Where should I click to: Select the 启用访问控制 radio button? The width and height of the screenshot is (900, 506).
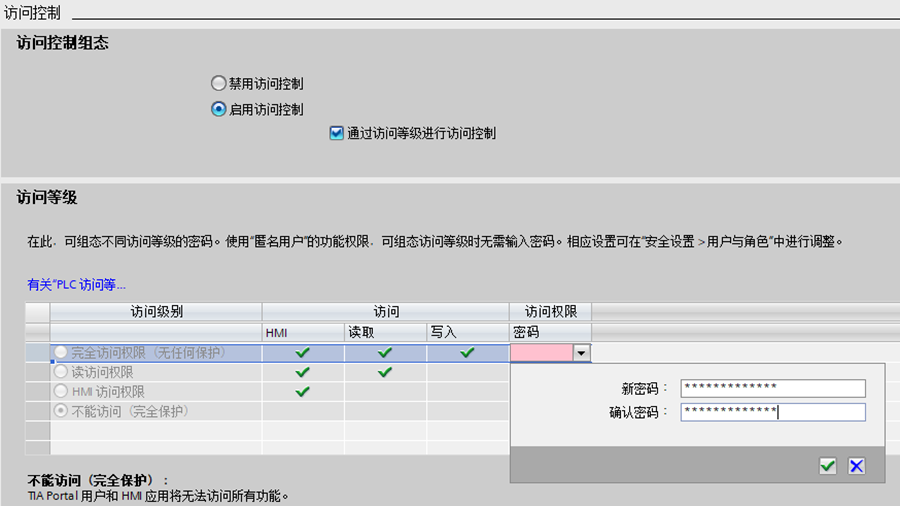[x=219, y=110]
